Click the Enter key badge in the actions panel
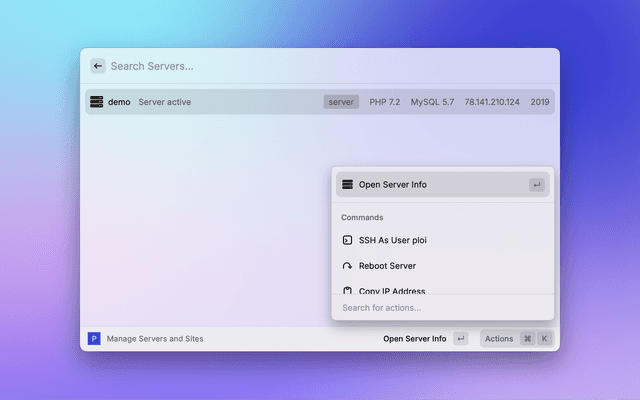Viewport: 640px width, 400px height. click(537, 184)
